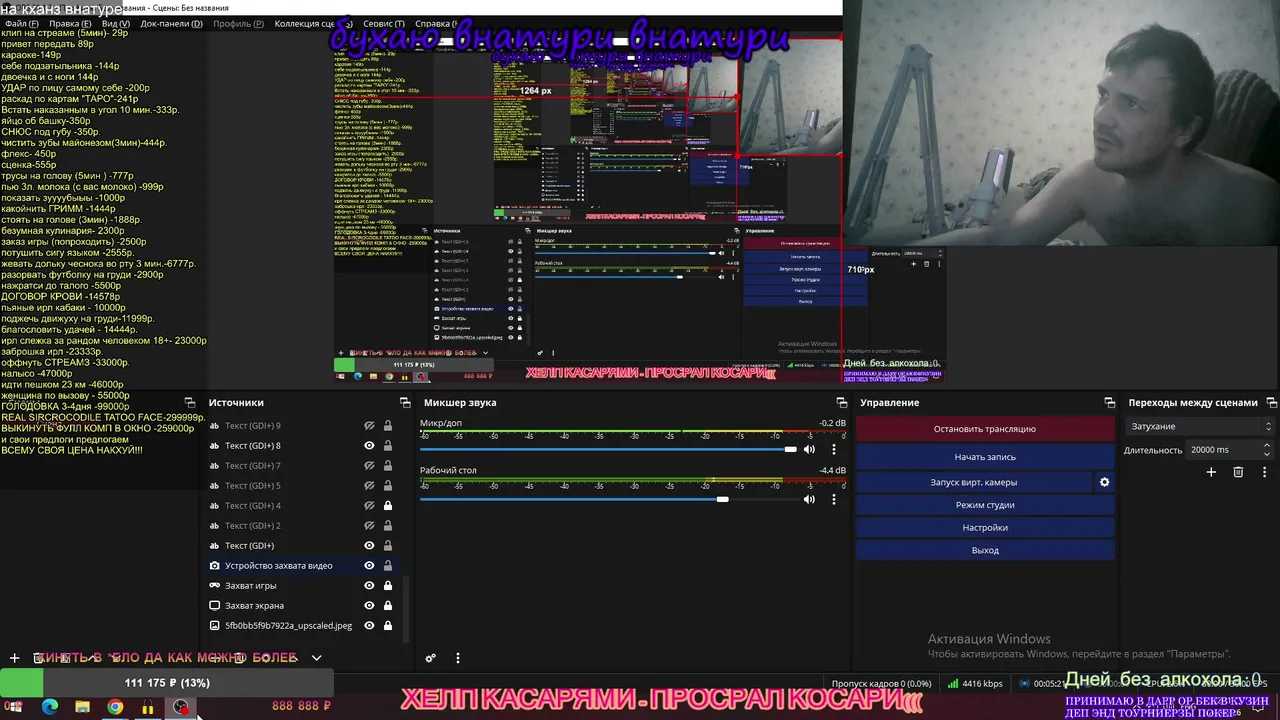Image resolution: width=1280 pixels, height=720 pixels.
Task: Unlock the 5fb0bb5f9b7922a_upscaled.jpeg source
Action: (388, 626)
